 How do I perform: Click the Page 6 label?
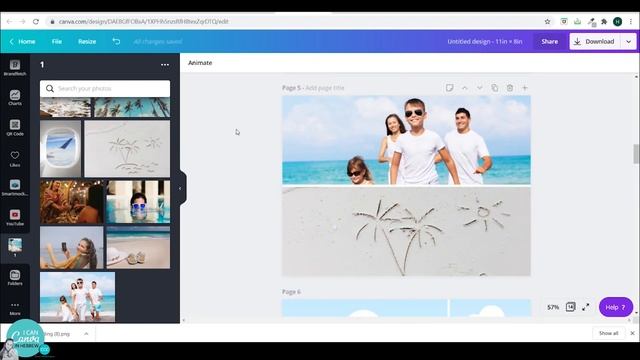[291, 292]
